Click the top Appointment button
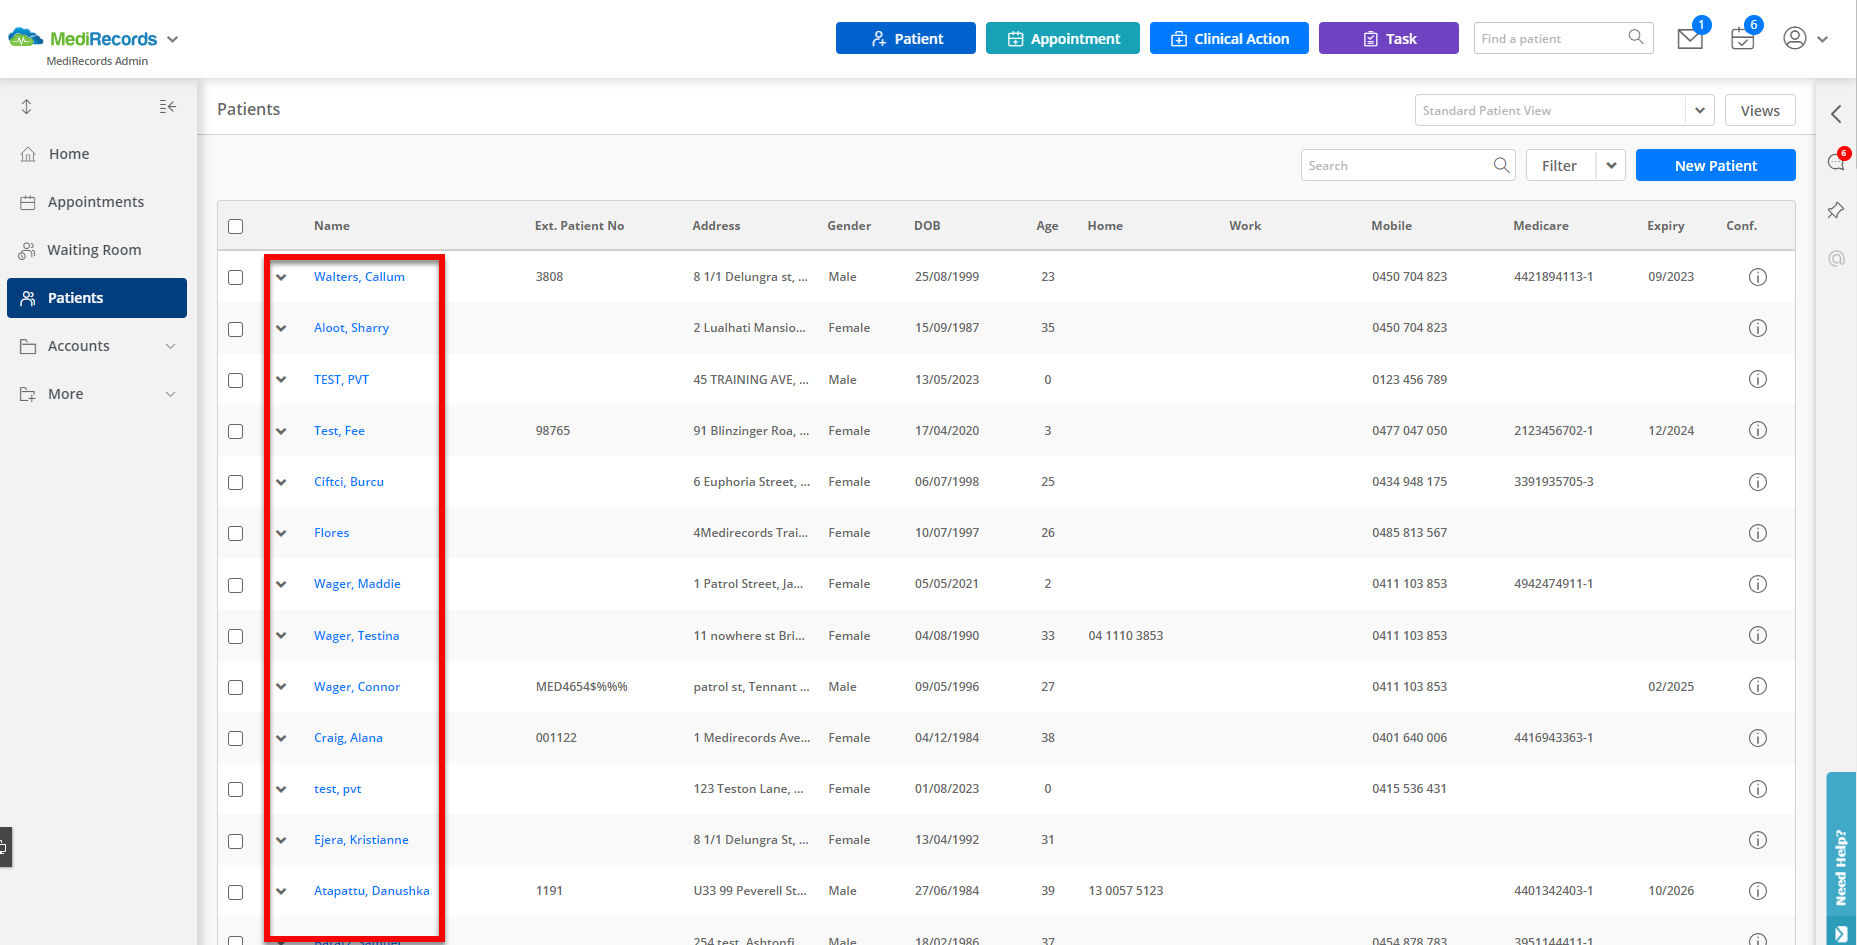The height and width of the screenshot is (945, 1857). (1063, 38)
